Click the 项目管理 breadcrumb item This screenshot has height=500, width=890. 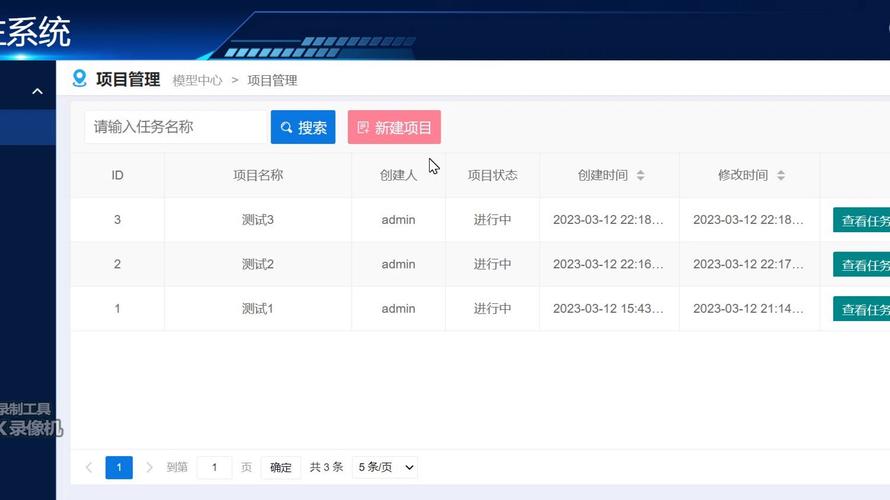(x=272, y=81)
